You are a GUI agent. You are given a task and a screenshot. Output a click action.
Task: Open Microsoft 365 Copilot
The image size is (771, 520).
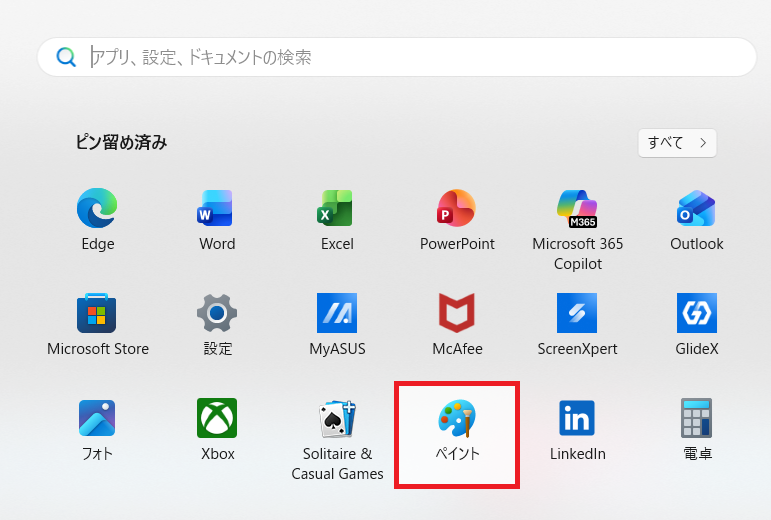577,230
